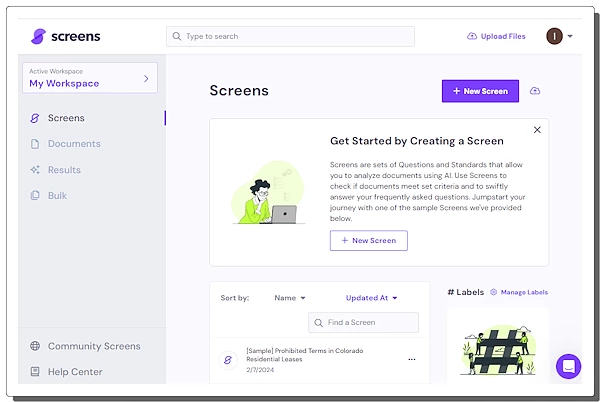Click the Upload Files link
This screenshot has height=402, width=600.
click(496, 36)
